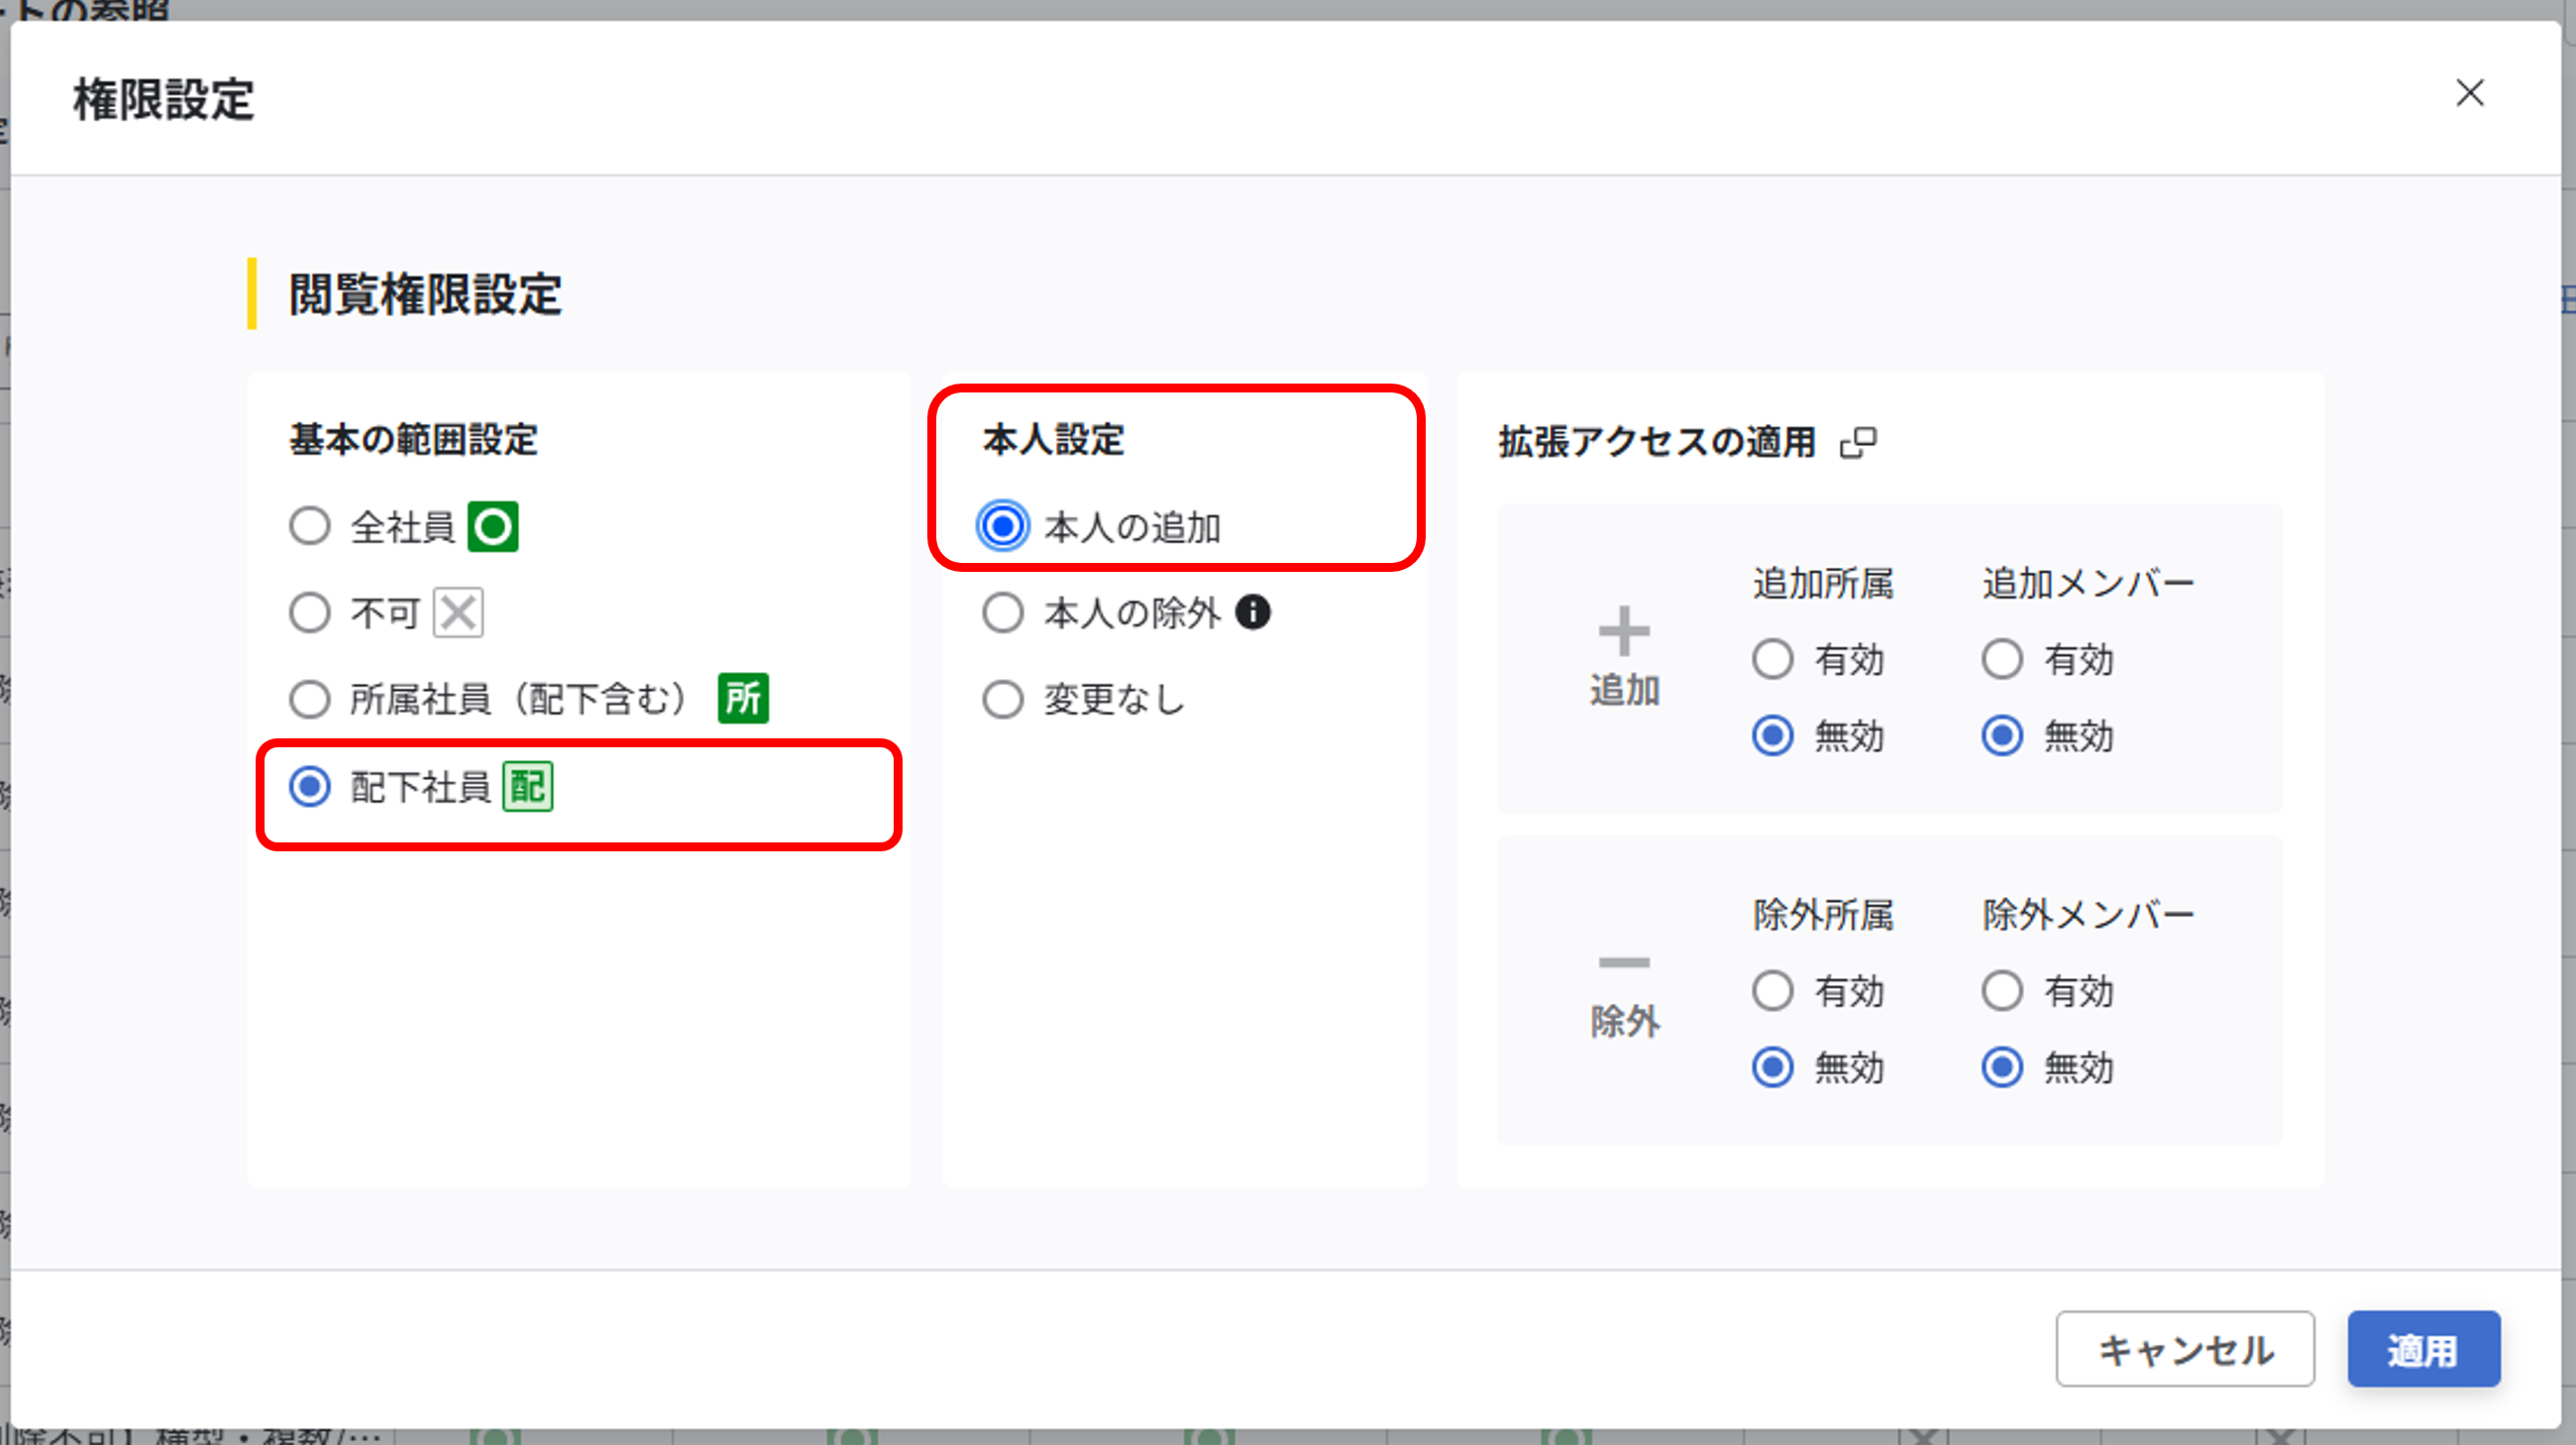
Task: Choose 本人の除外 radio option
Action: 1003,612
